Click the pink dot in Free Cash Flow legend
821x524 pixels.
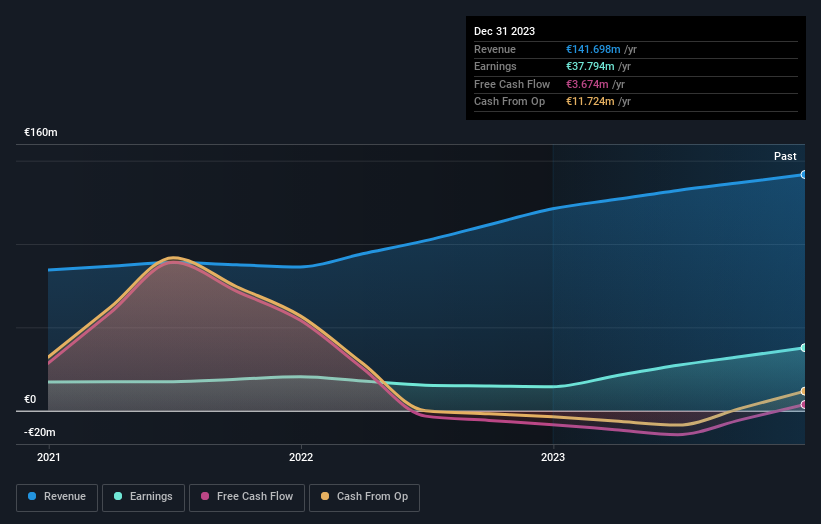pyautogui.click(x=205, y=497)
